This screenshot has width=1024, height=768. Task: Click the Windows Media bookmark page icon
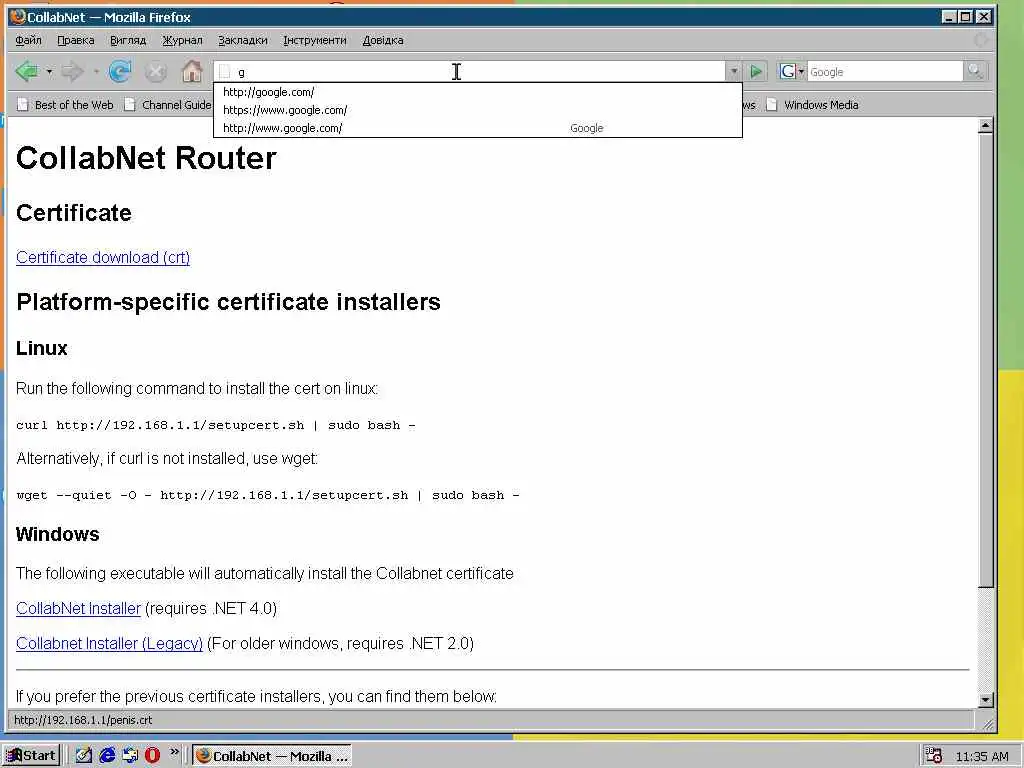tap(772, 104)
